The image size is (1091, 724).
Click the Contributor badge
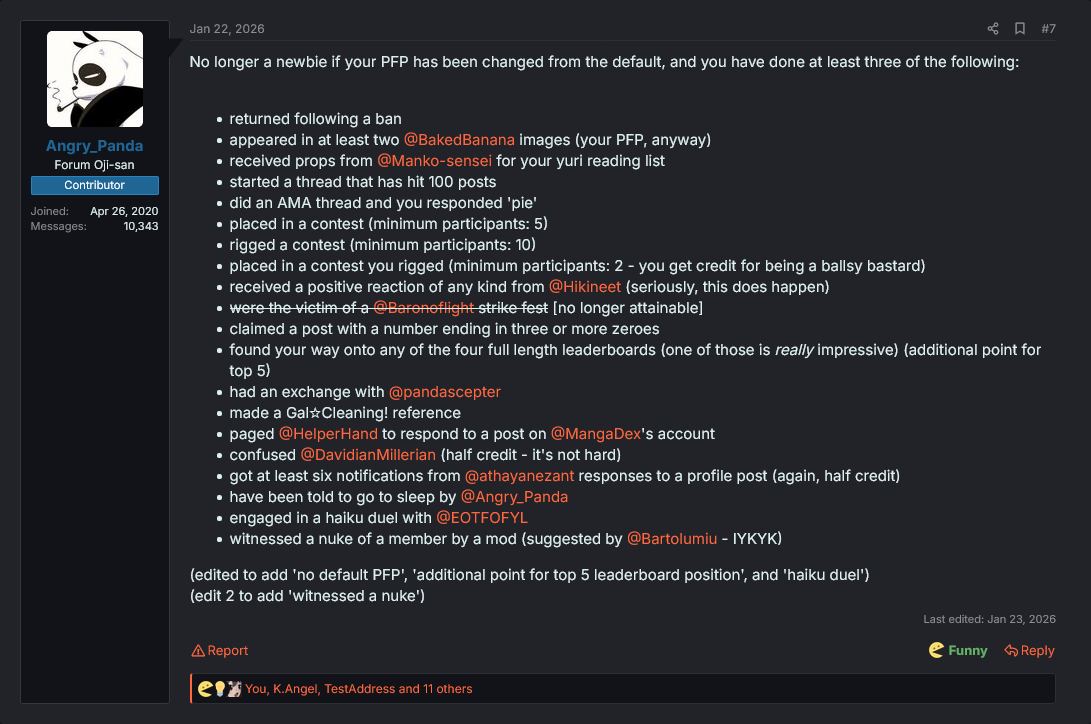coord(95,185)
